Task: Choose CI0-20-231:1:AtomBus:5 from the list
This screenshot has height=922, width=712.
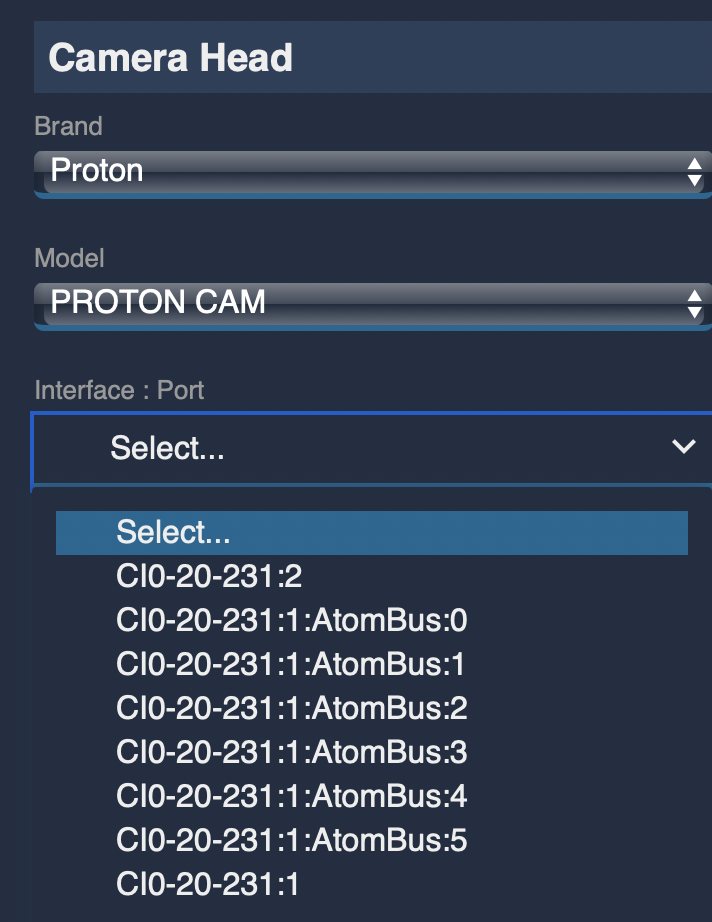Action: click(x=292, y=840)
